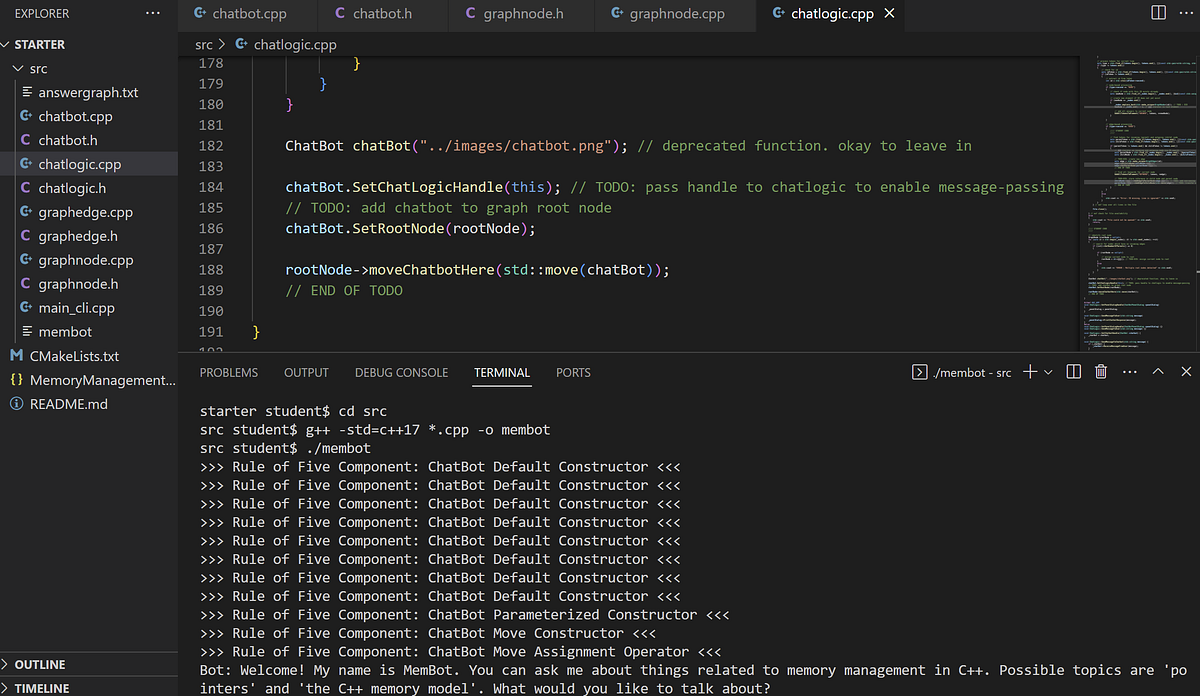The width and height of the screenshot is (1200, 696).
Task: Click JSON braces icon of MemoryManagement file
Action: click(17, 380)
